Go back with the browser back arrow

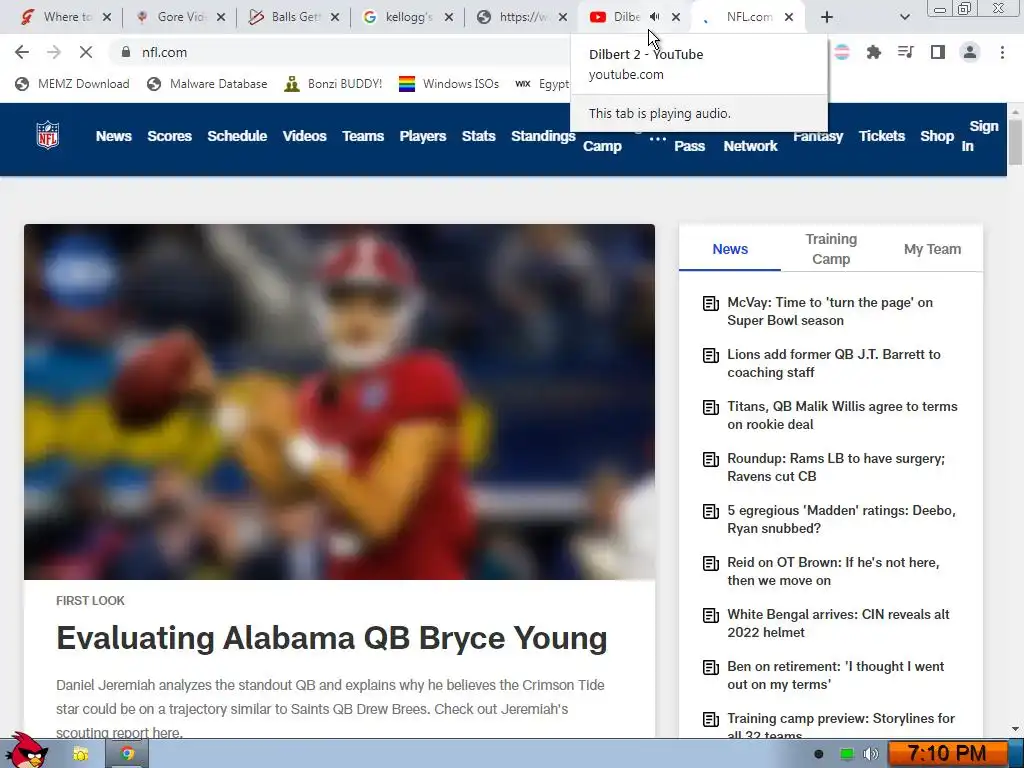pyautogui.click(x=22, y=52)
